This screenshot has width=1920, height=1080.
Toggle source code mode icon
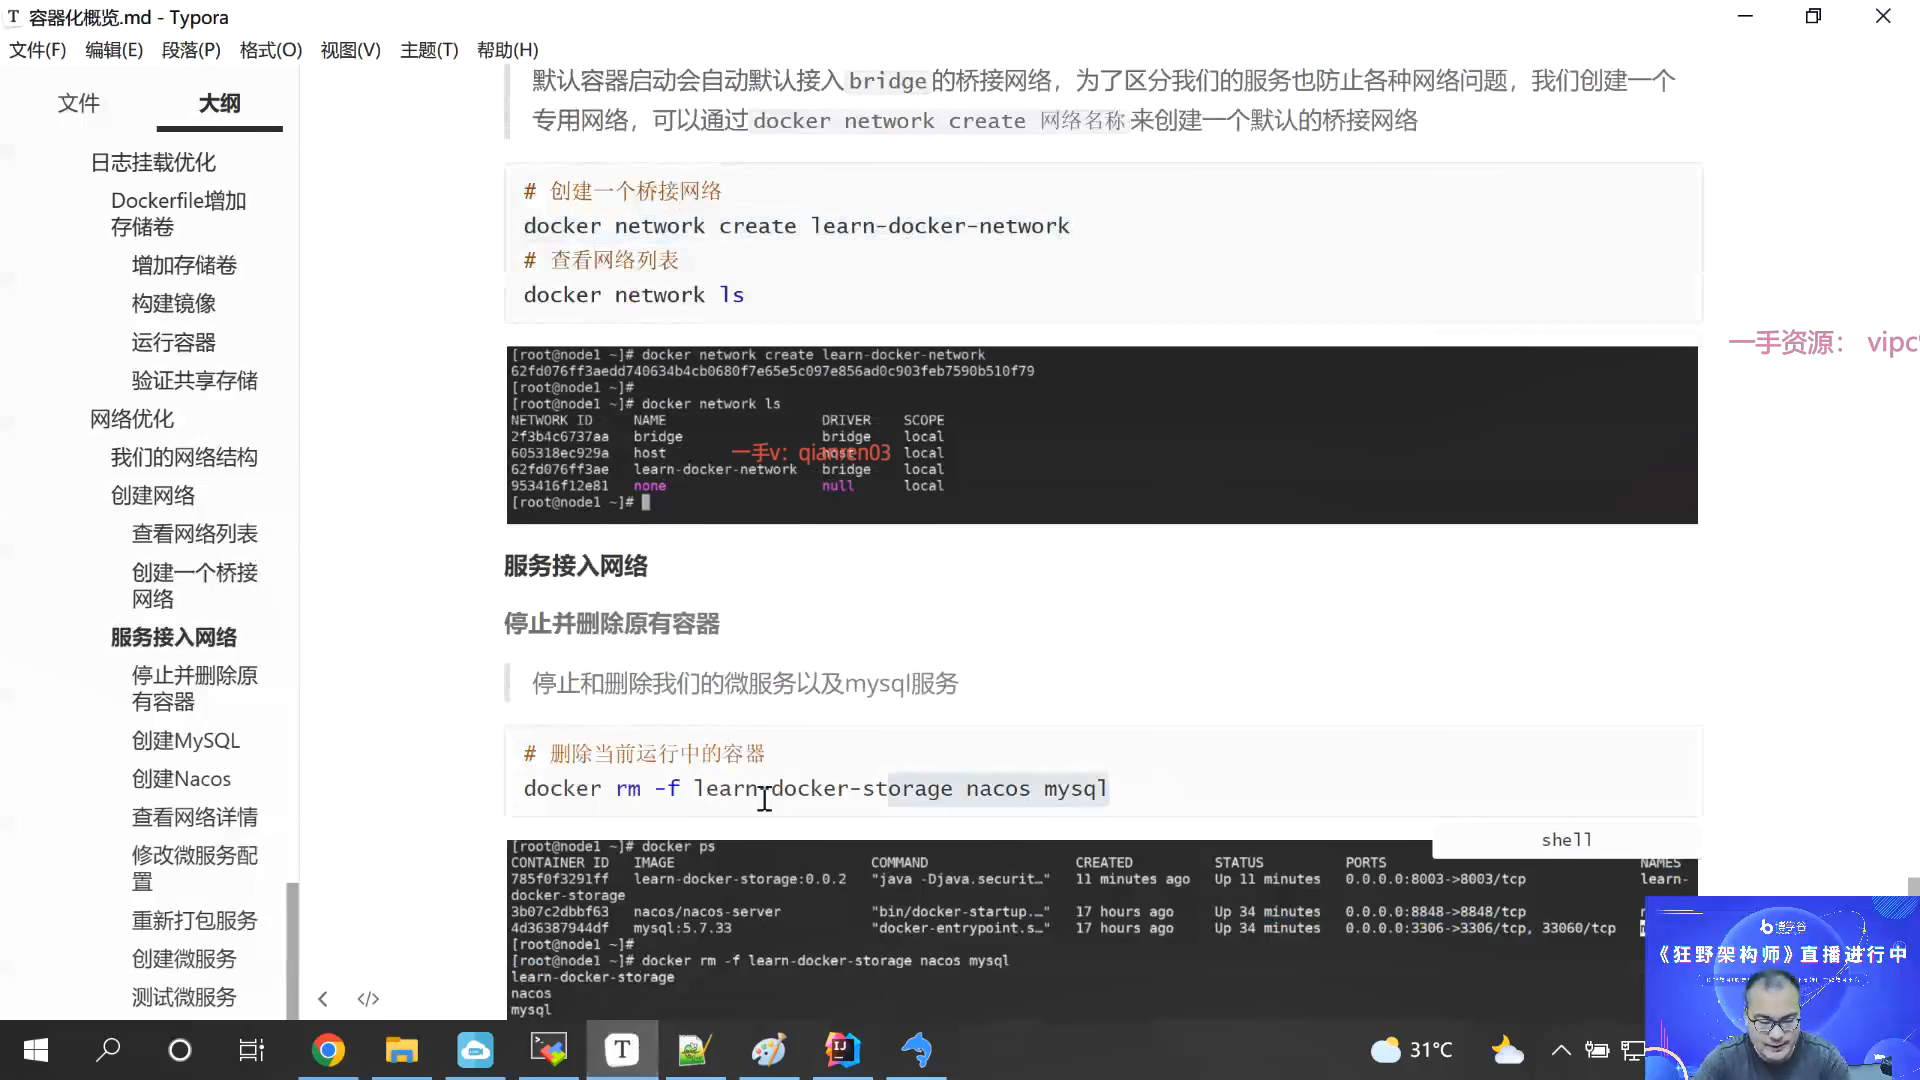368,999
